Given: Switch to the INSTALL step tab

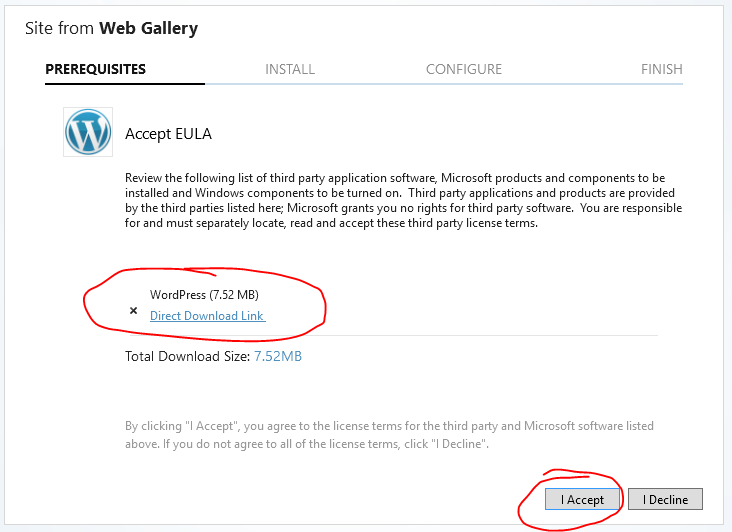Looking at the screenshot, I should pyautogui.click(x=290, y=69).
